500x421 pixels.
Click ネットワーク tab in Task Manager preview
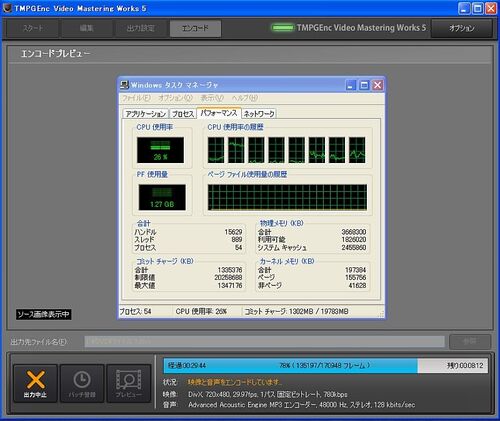tap(259, 114)
